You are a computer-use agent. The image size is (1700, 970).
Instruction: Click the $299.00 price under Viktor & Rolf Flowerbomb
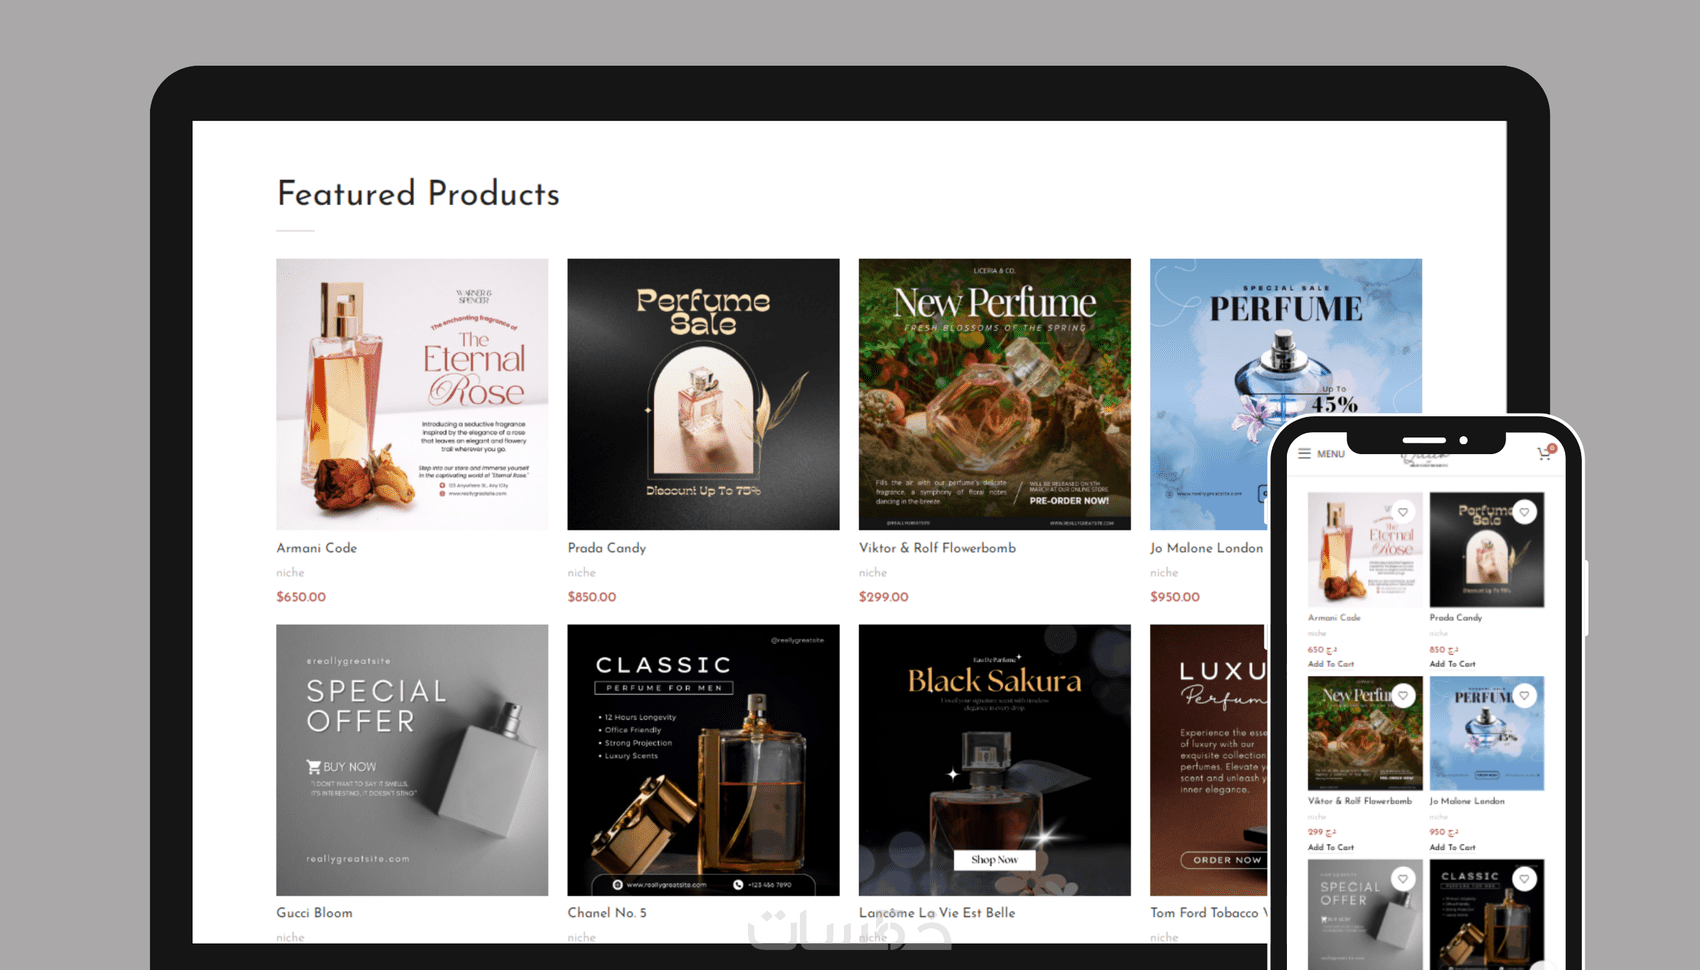pos(884,597)
